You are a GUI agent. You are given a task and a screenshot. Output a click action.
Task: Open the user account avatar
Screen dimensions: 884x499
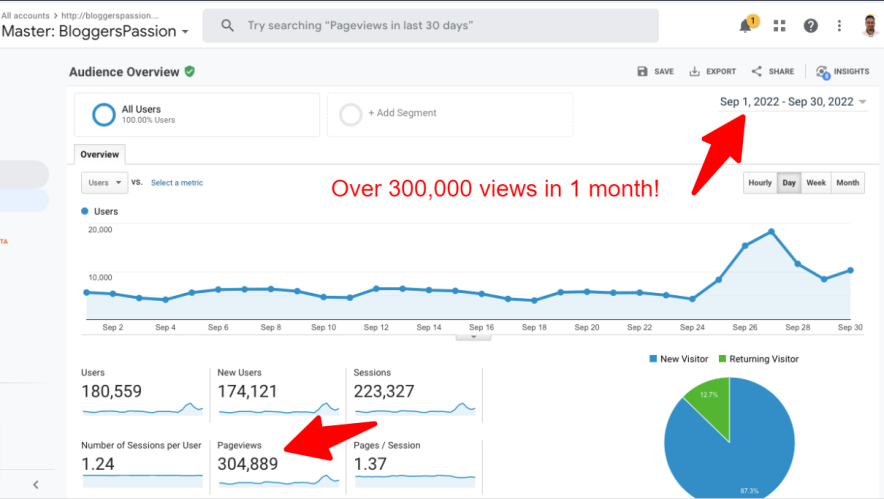(x=870, y=25)
